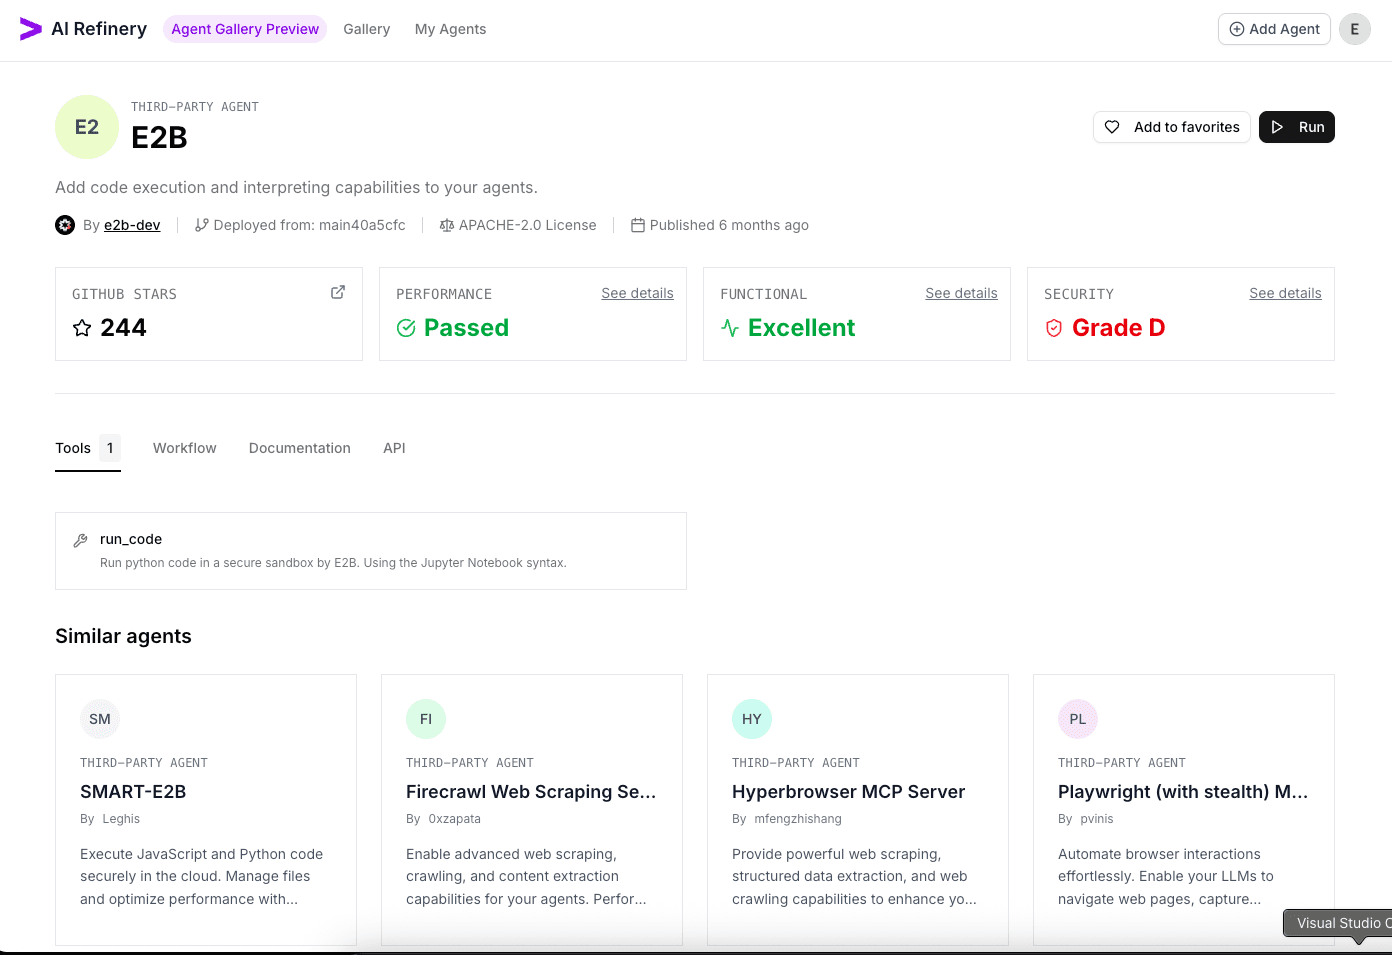This screenshot has width=1392, height=955.
Task: Click the calendar icon near Published 6 months ago
Action: coord(638,225)
